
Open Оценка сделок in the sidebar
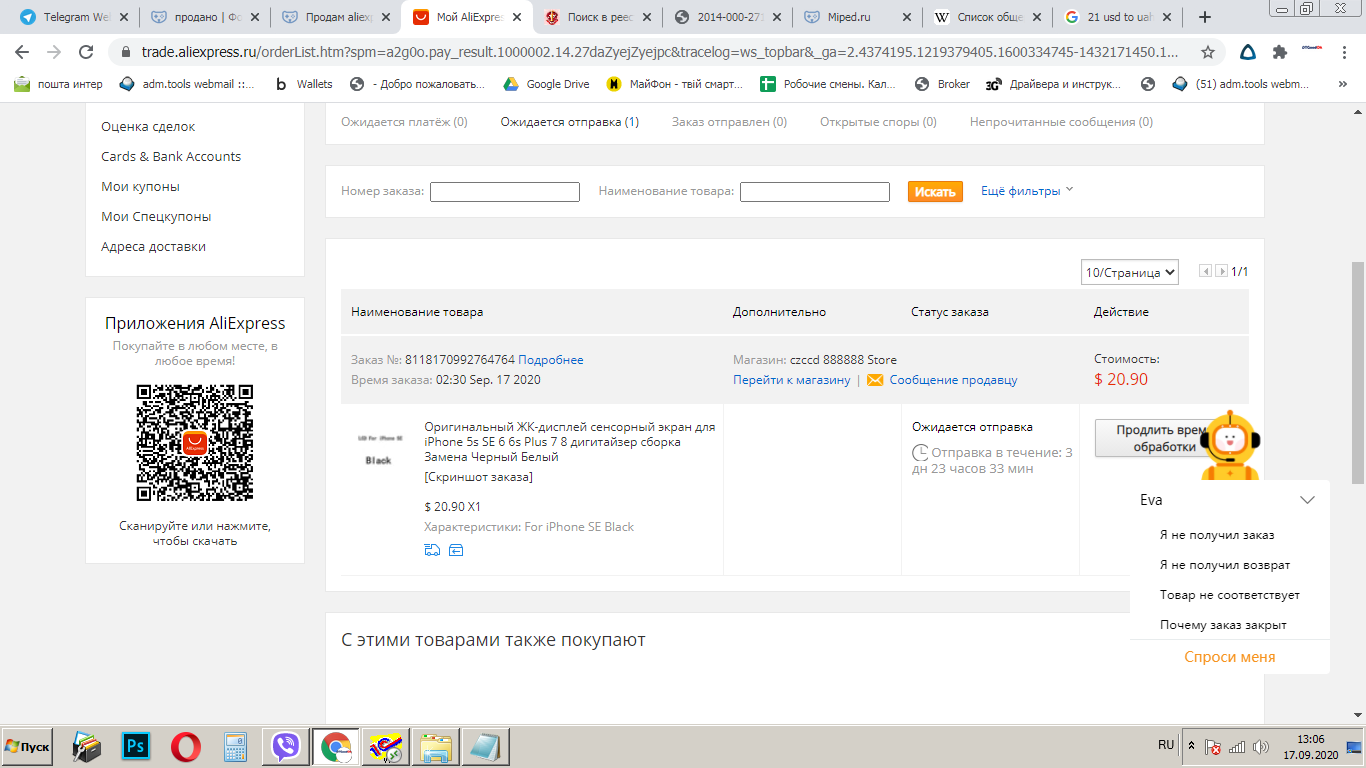tap(148, 127)
